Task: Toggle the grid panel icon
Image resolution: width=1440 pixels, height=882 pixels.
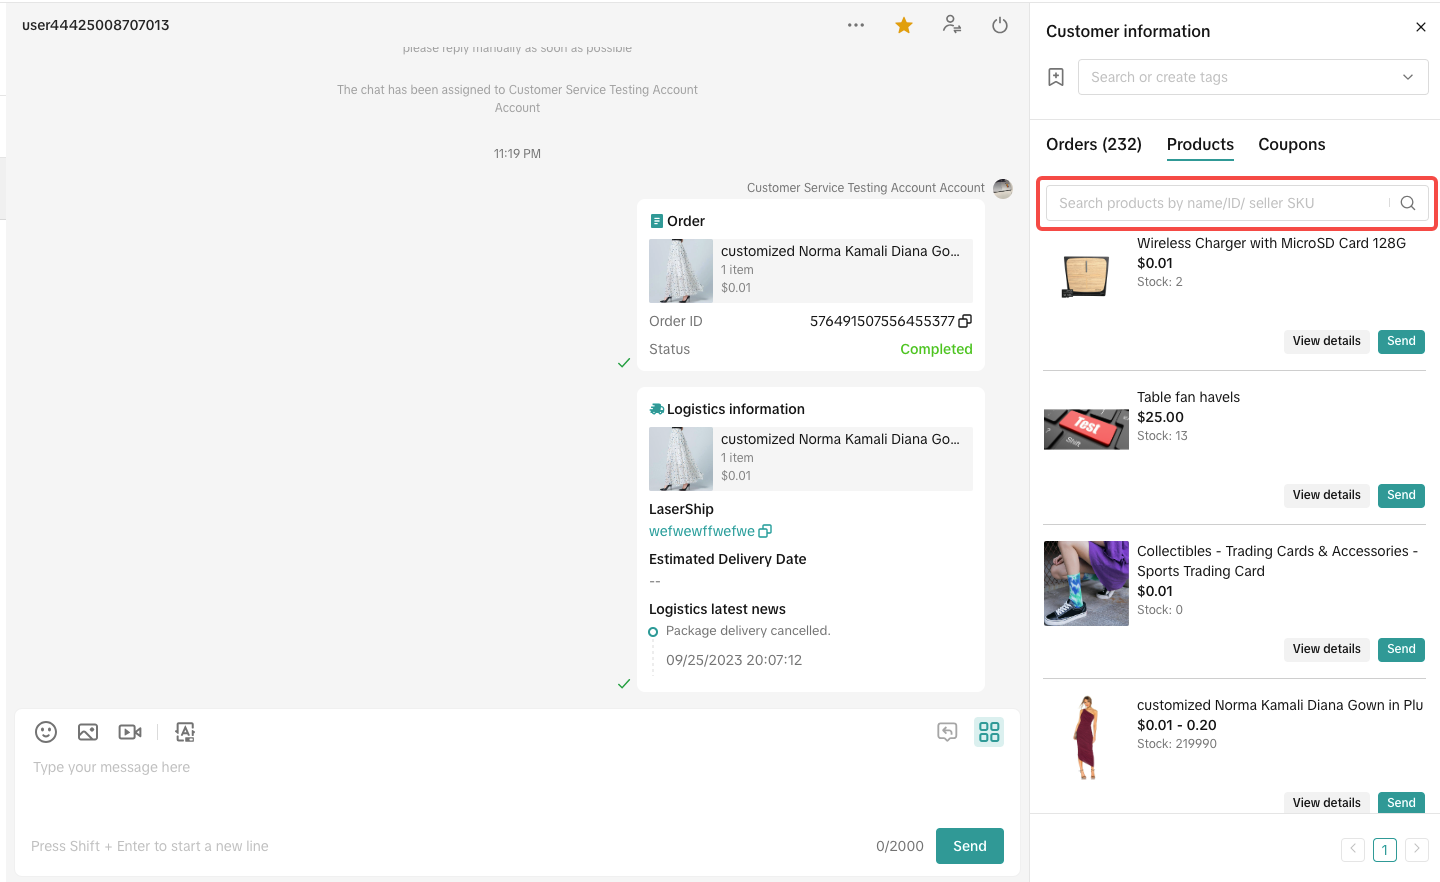Action: pos(989,732)
